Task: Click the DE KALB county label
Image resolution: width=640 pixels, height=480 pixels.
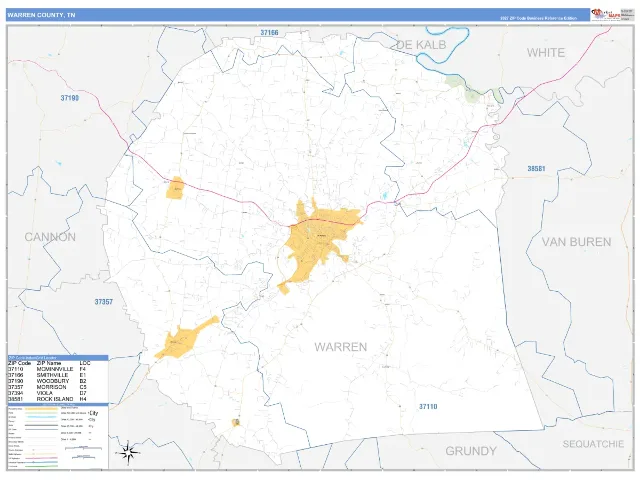Action: coord(421,45)
